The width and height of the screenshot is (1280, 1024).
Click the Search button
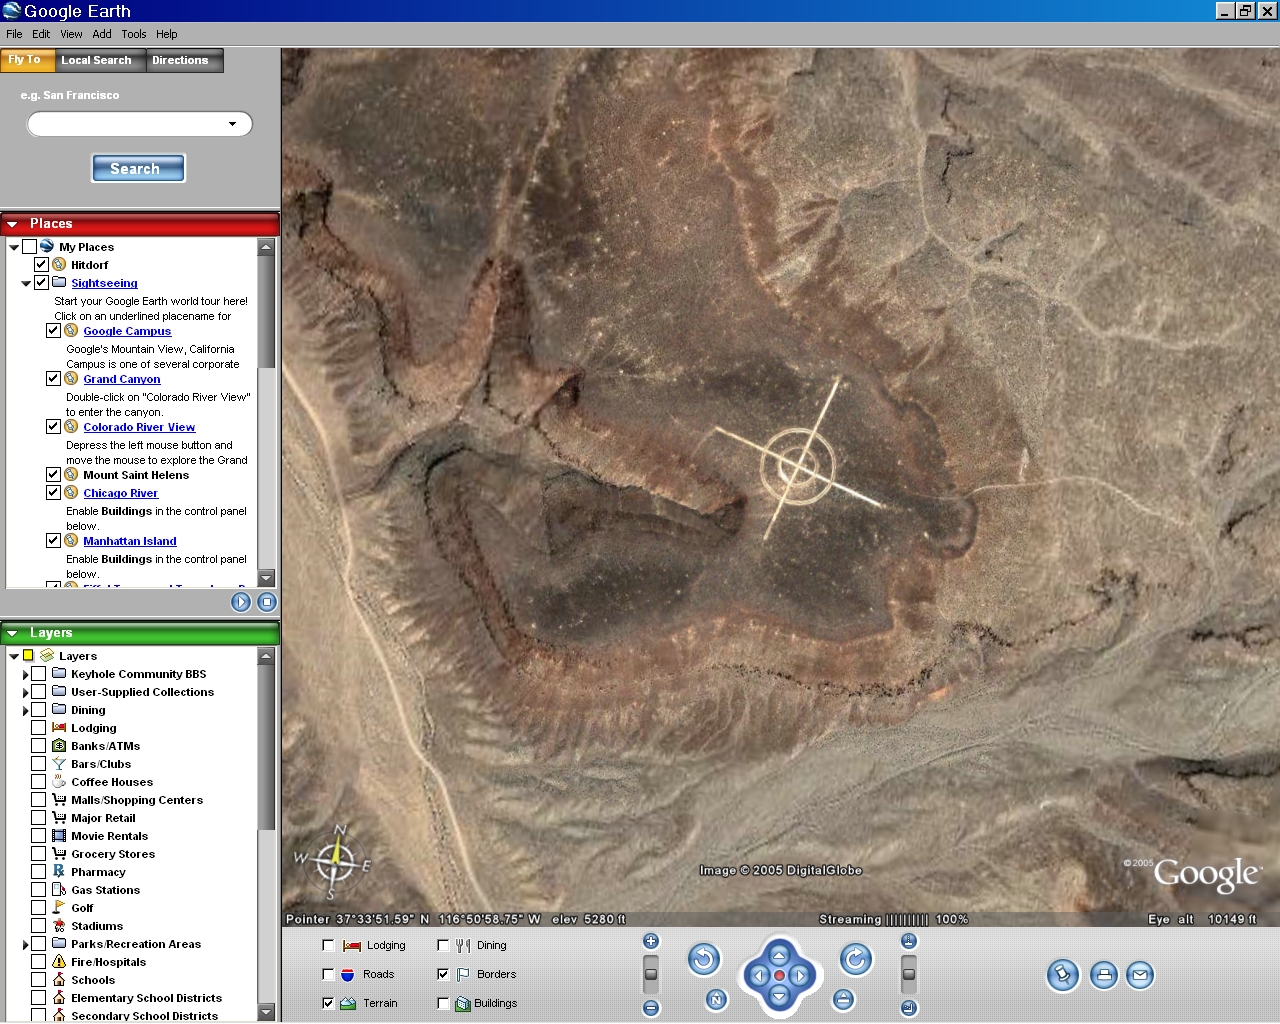(x=138, y=168)
